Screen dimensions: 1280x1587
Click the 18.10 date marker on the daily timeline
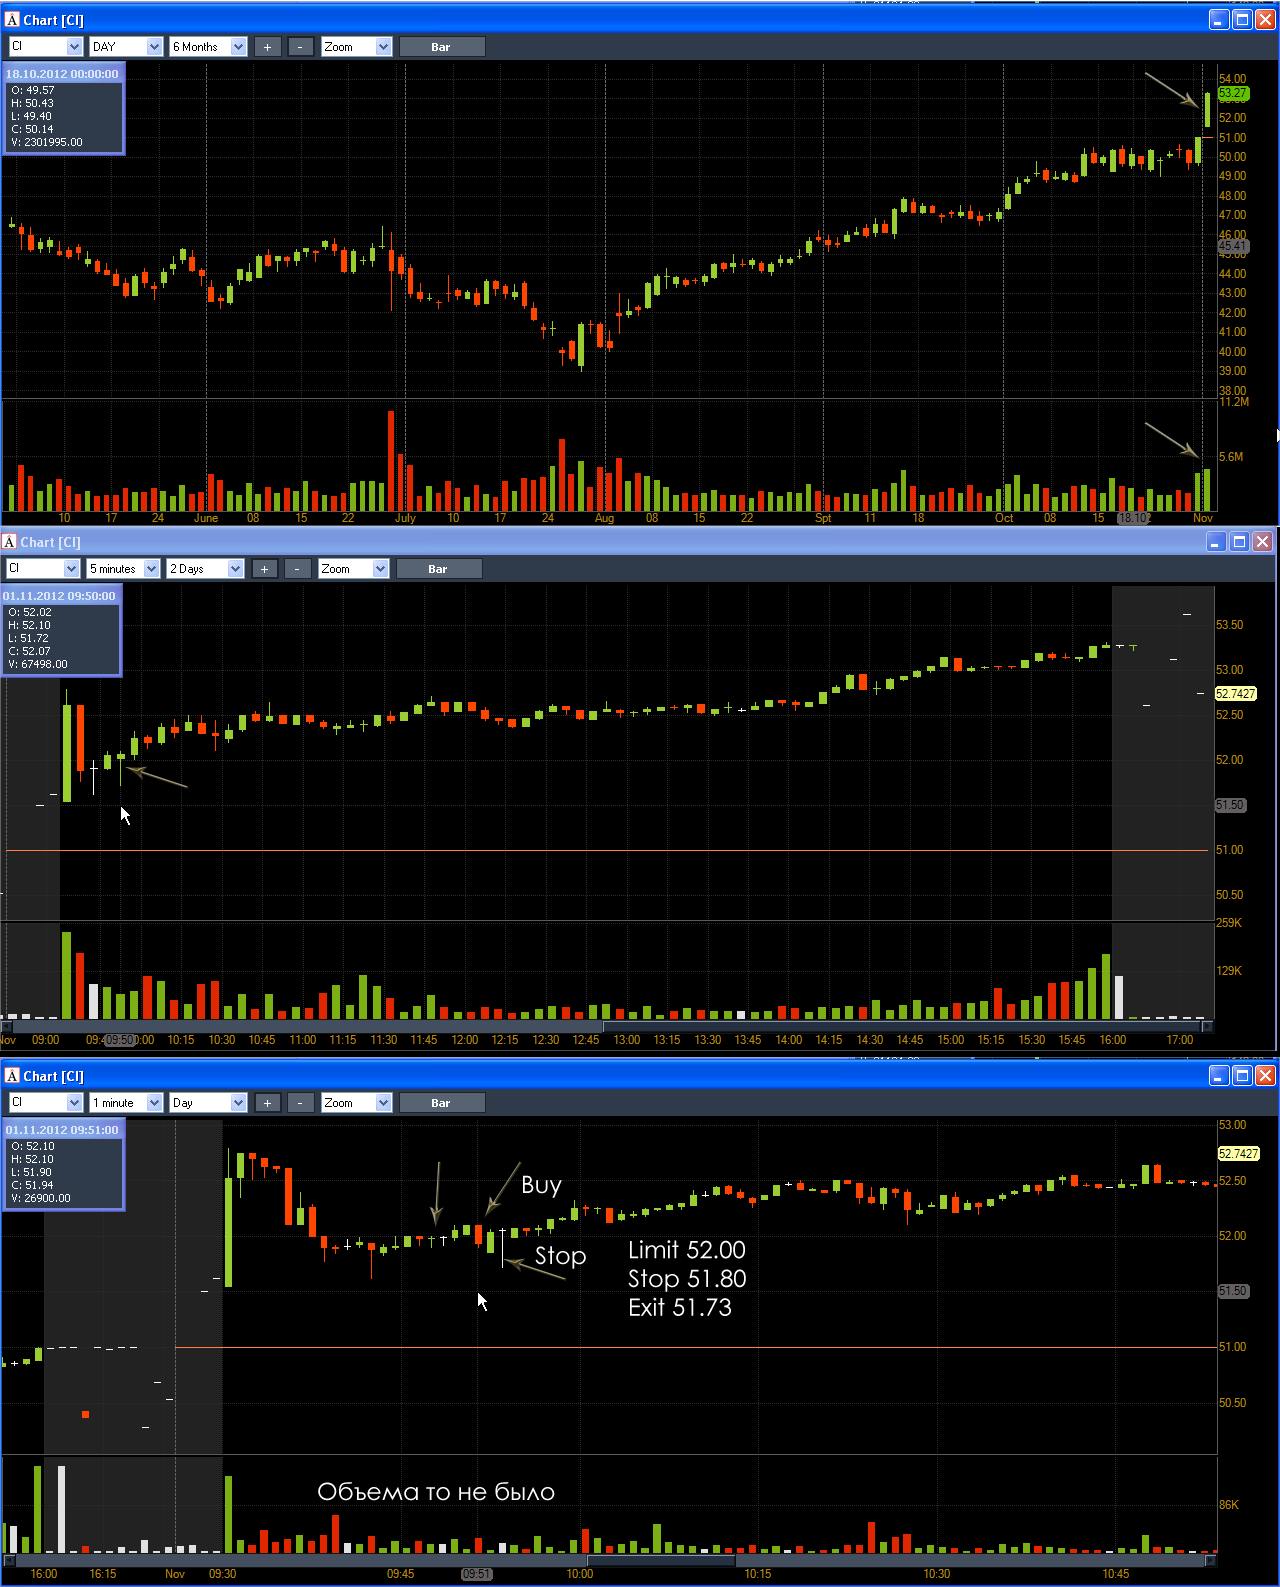coord(1134,518)
